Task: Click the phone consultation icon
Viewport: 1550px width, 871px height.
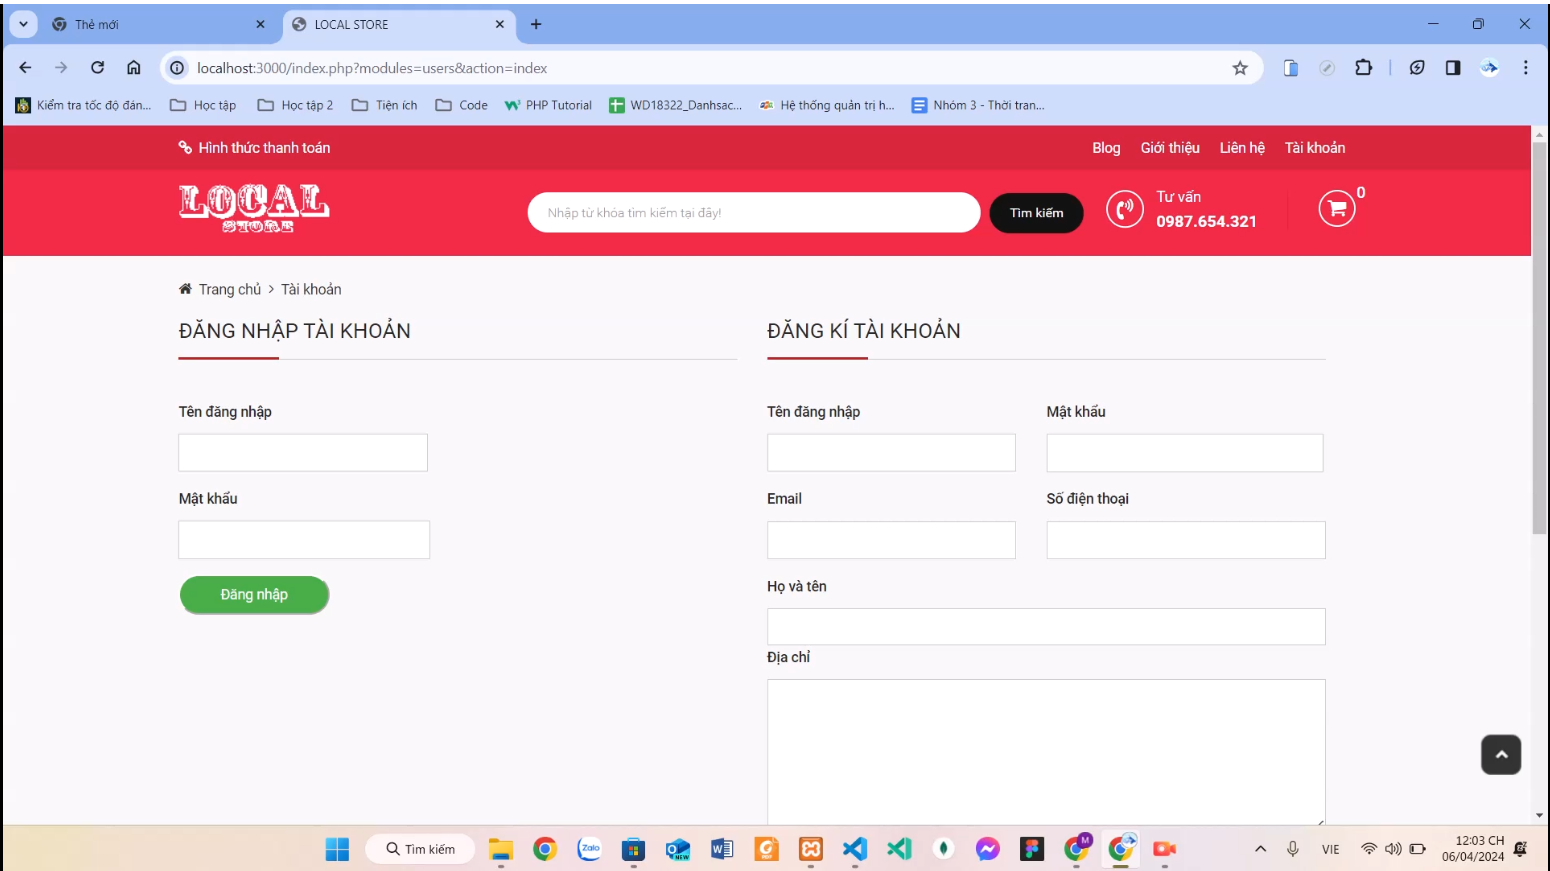Action: (1125, 209)
